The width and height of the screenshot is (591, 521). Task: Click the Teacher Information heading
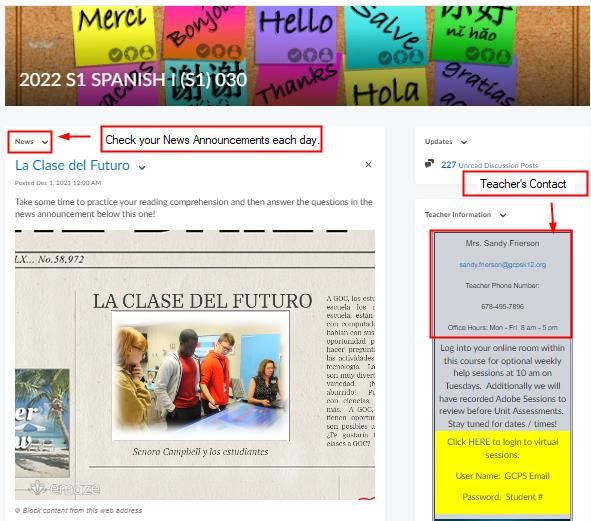(458, 215)
